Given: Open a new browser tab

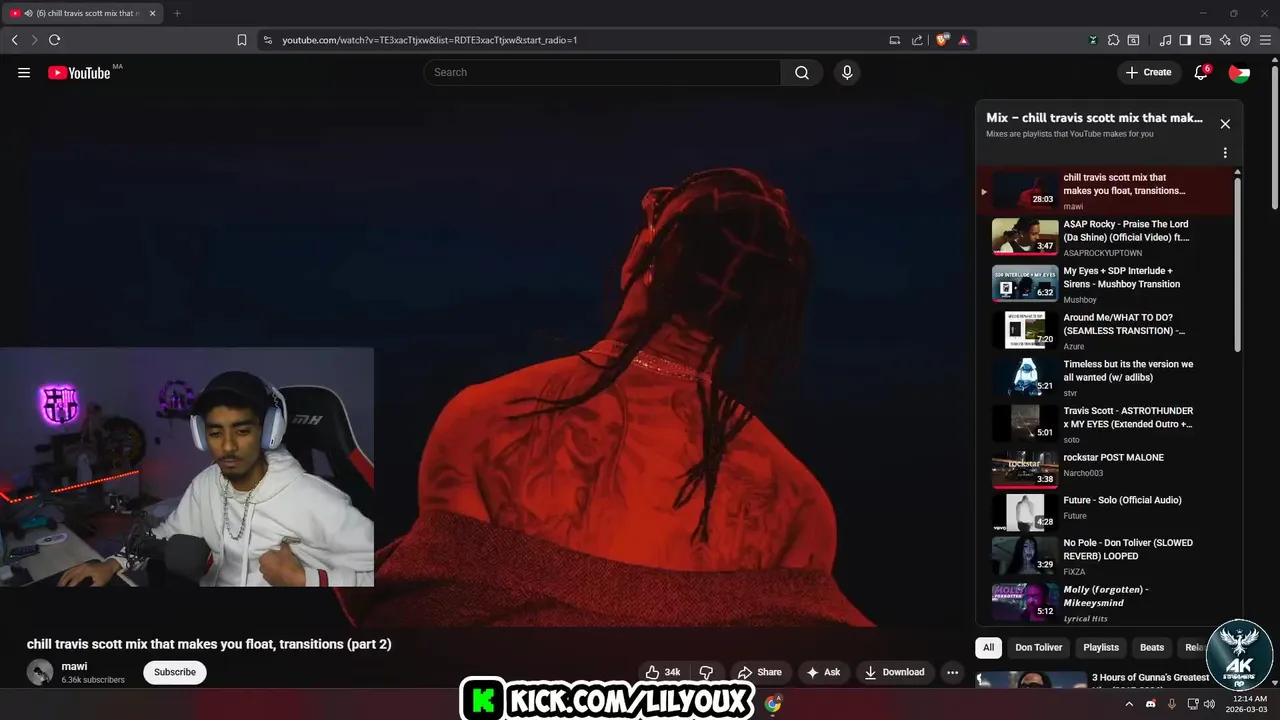Looking at the screenshot, I should (177, 13).
